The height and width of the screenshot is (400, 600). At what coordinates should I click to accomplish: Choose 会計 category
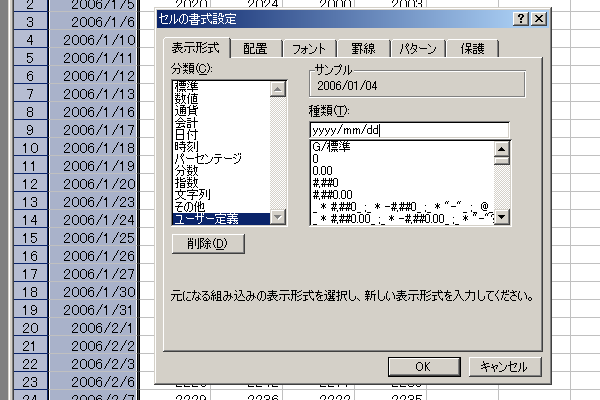click(x=222, y=122)
